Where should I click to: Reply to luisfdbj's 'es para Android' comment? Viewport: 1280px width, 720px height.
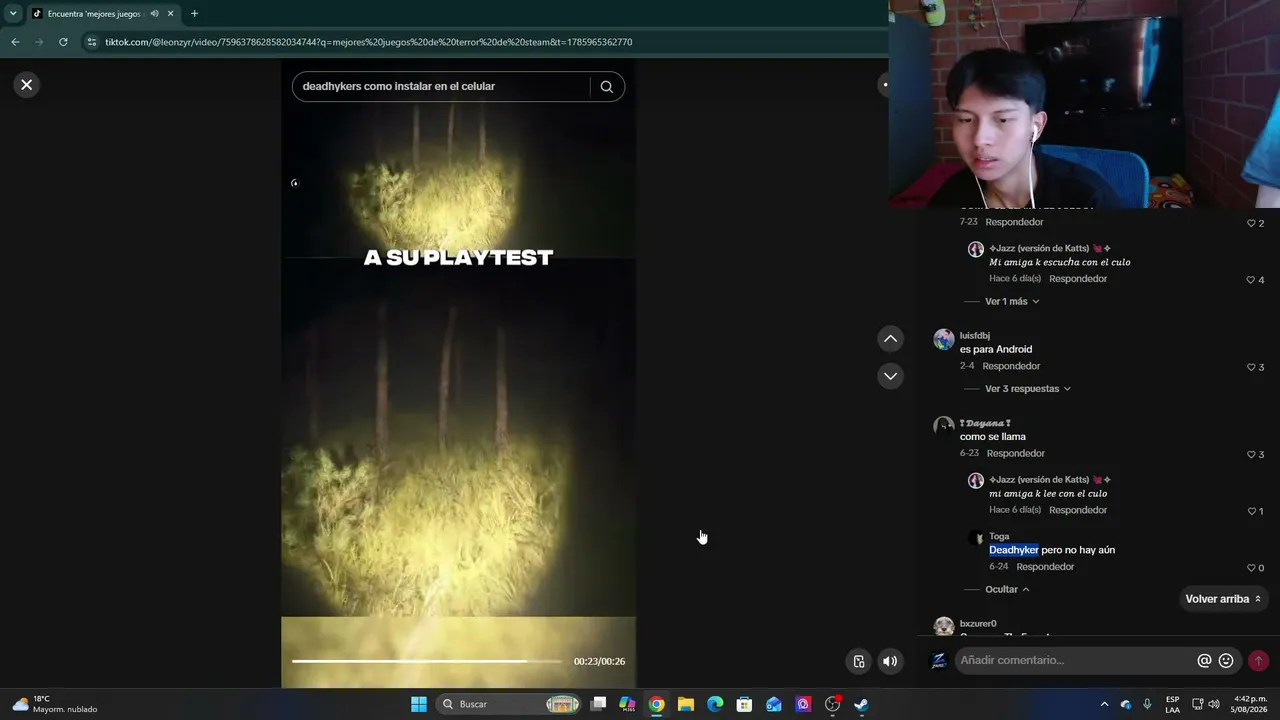pos(1011,366)
